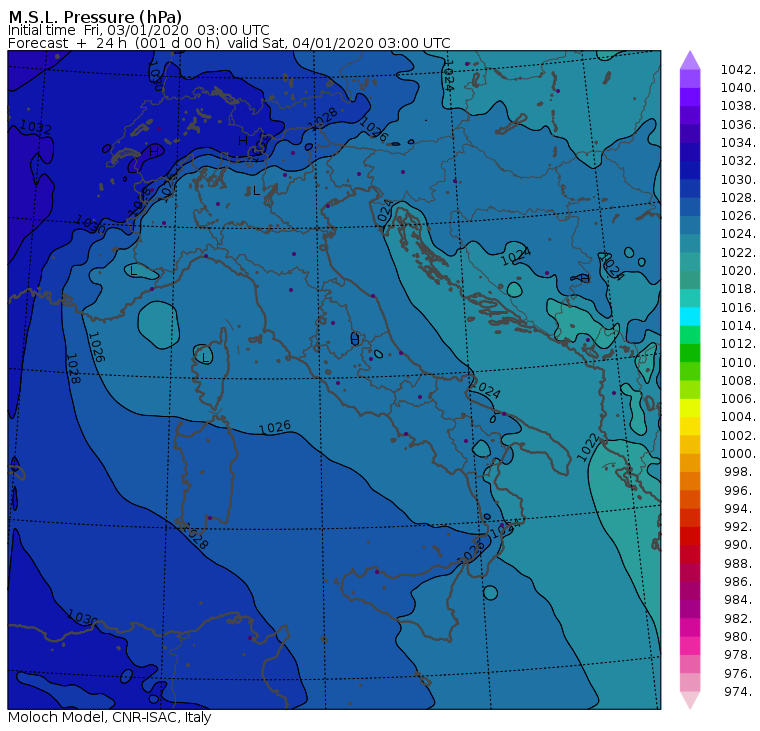The width and height of the screenshot is (760, 731).
Task: Click the 1032 isobar label on the map
Action: tap(36, 128)
